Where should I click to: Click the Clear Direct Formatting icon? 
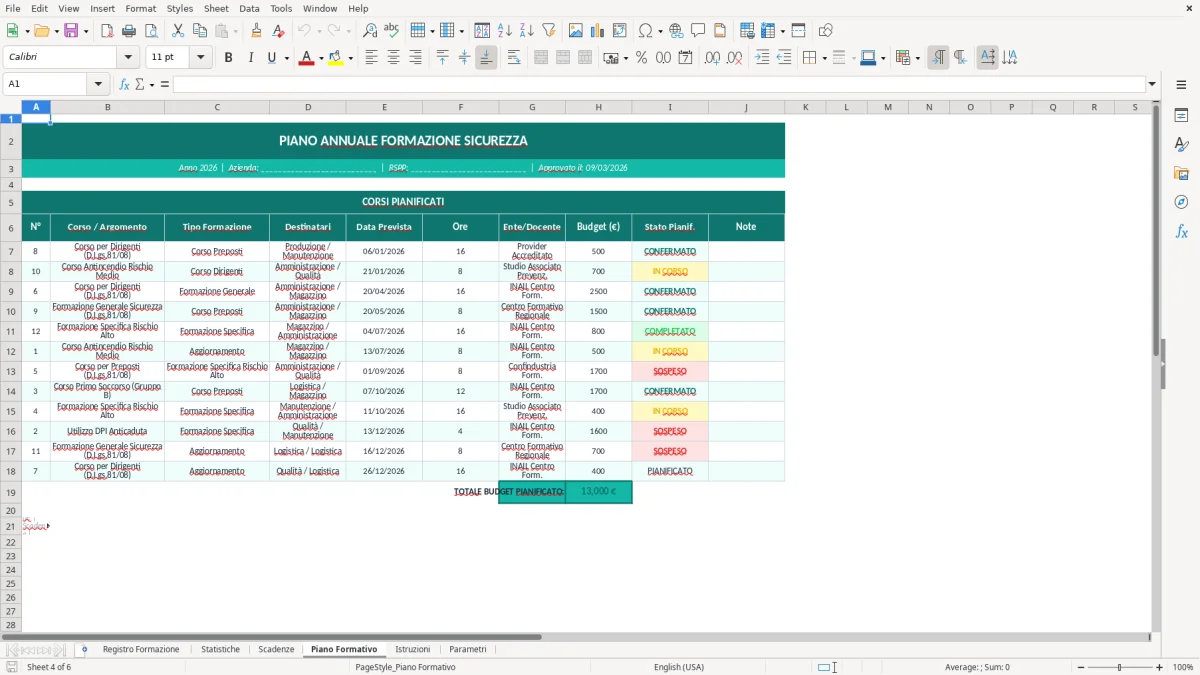pos(277,31)
